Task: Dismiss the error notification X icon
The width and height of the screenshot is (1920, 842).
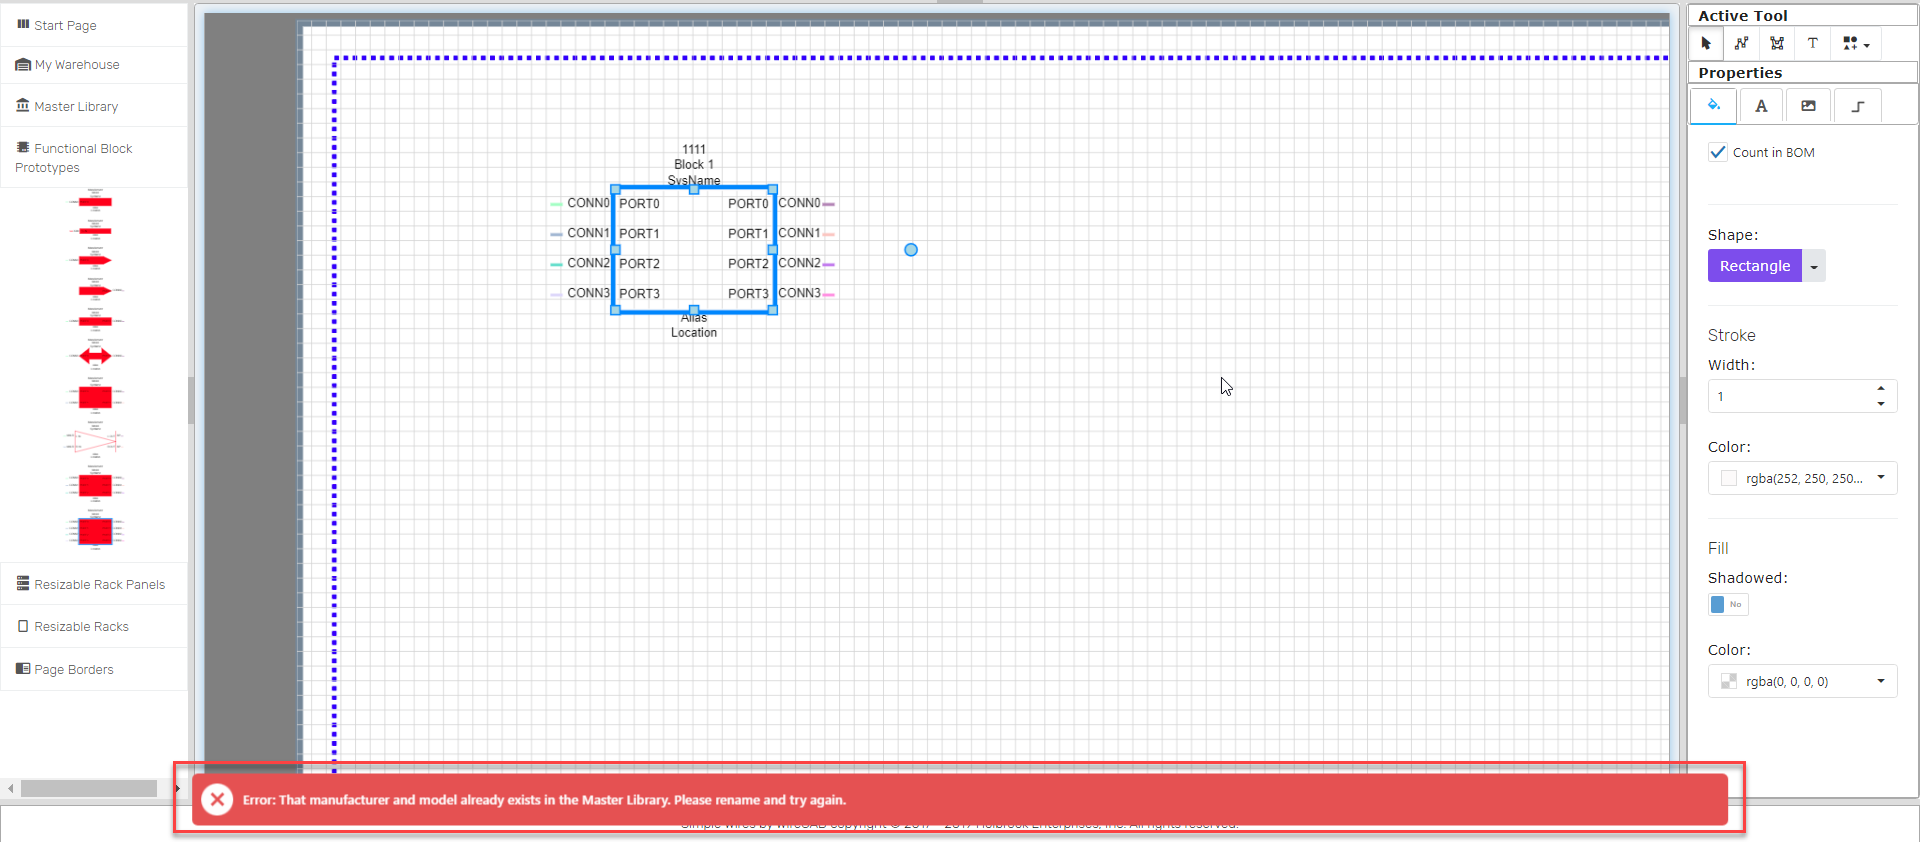Action: point(217,799)
